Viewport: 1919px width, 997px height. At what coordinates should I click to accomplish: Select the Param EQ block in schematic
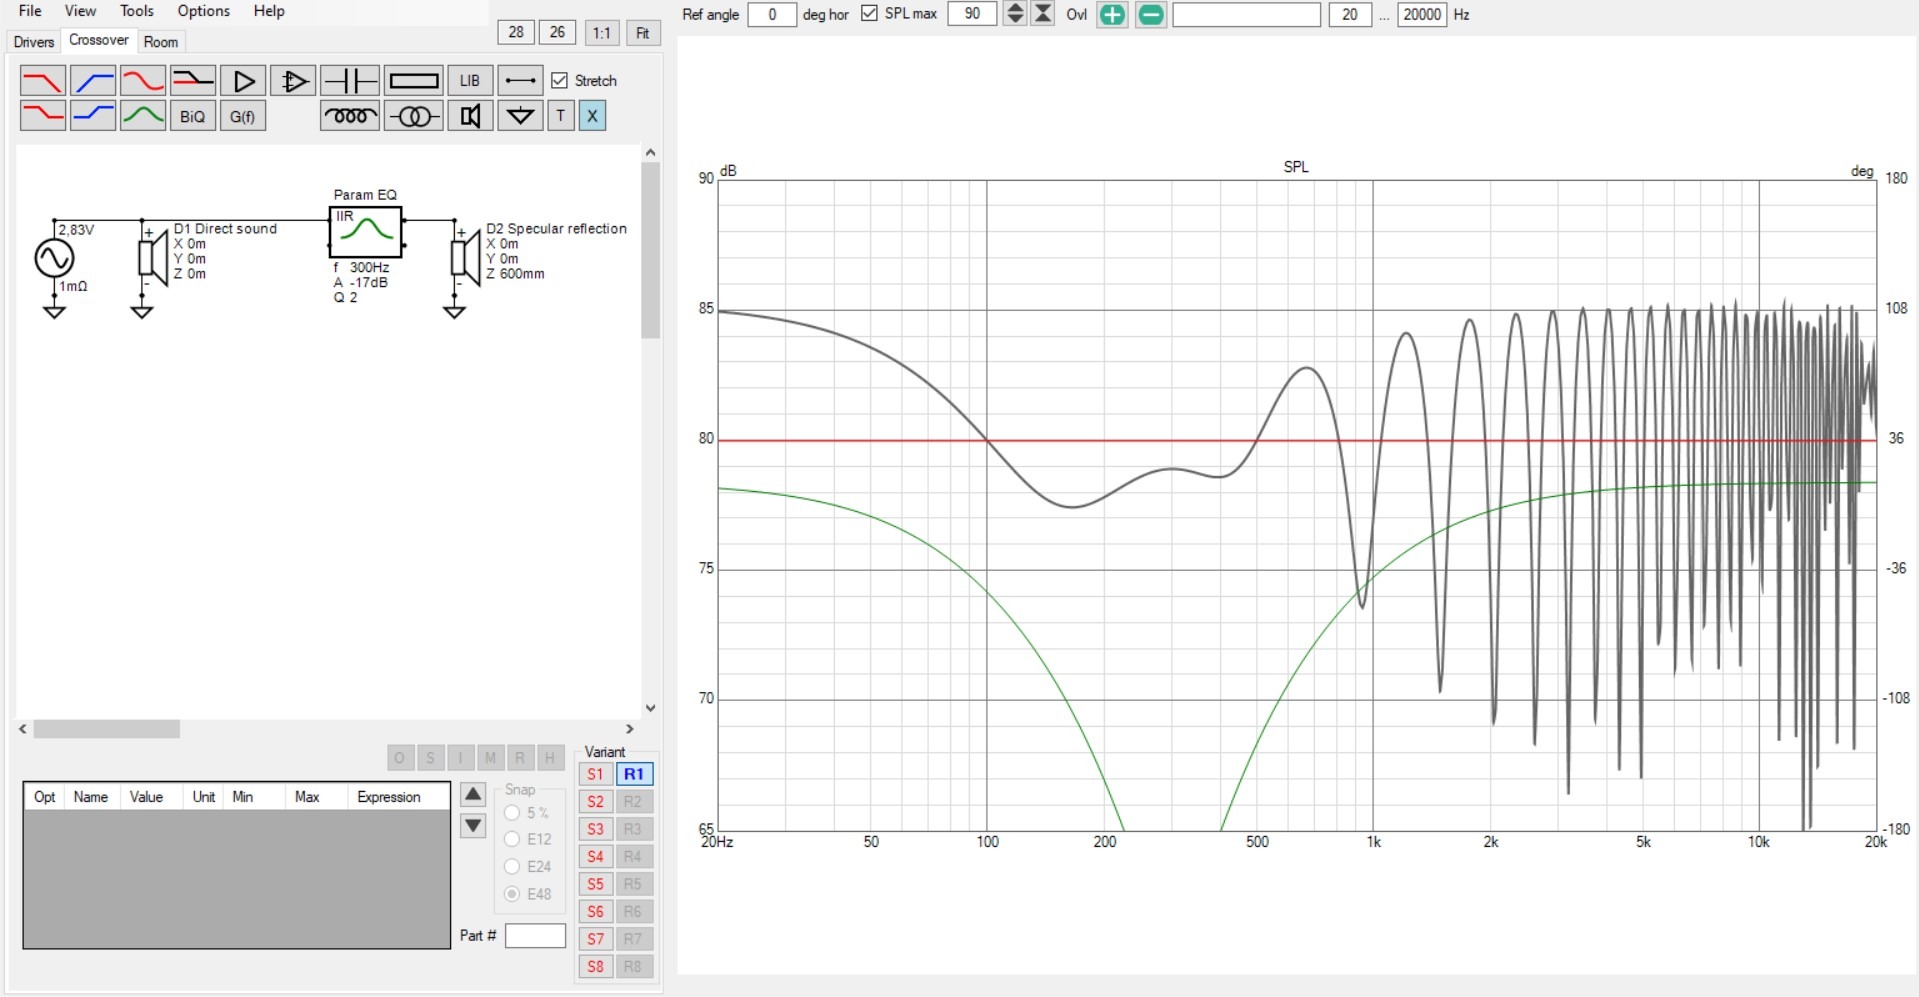pyautogui.click(x=366, y=231)
